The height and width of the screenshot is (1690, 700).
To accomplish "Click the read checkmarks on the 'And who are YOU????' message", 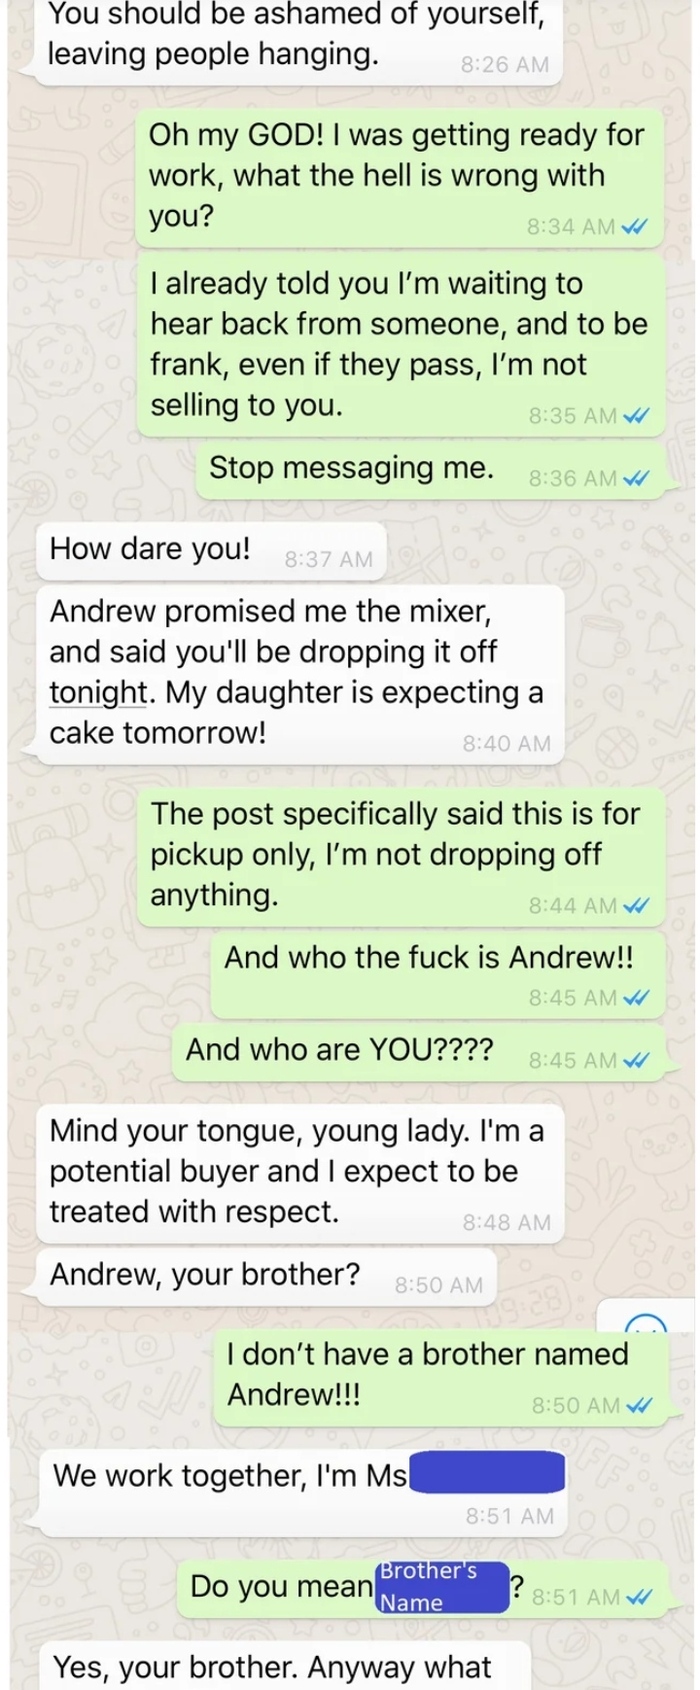I will point(636,1060).
